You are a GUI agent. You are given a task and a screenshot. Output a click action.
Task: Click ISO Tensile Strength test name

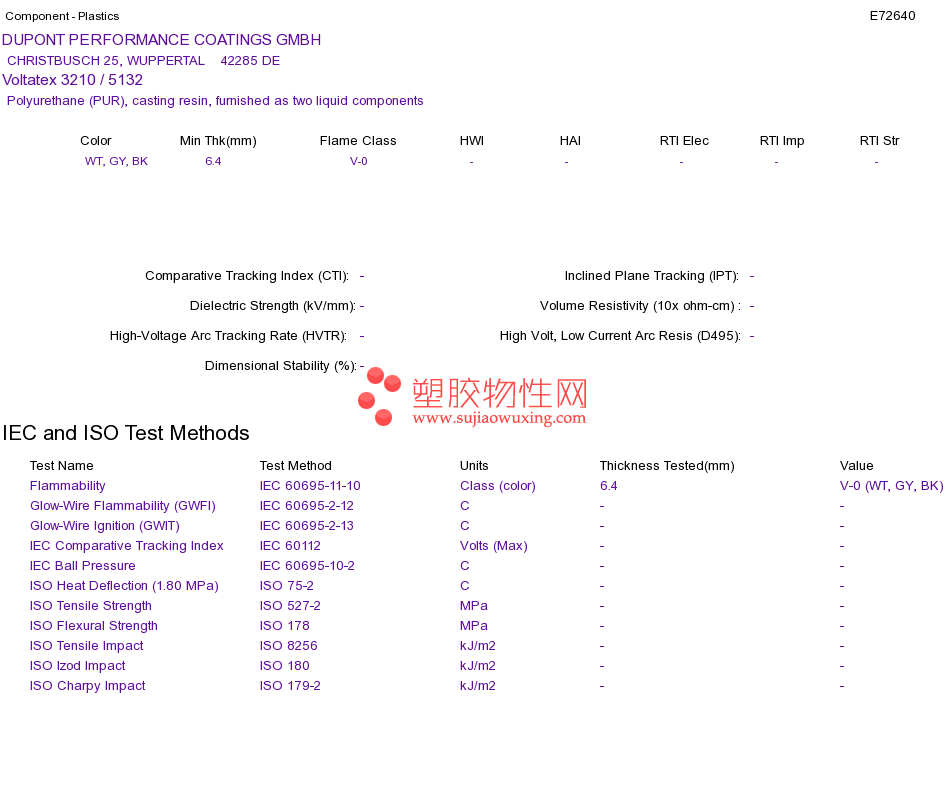91,606
